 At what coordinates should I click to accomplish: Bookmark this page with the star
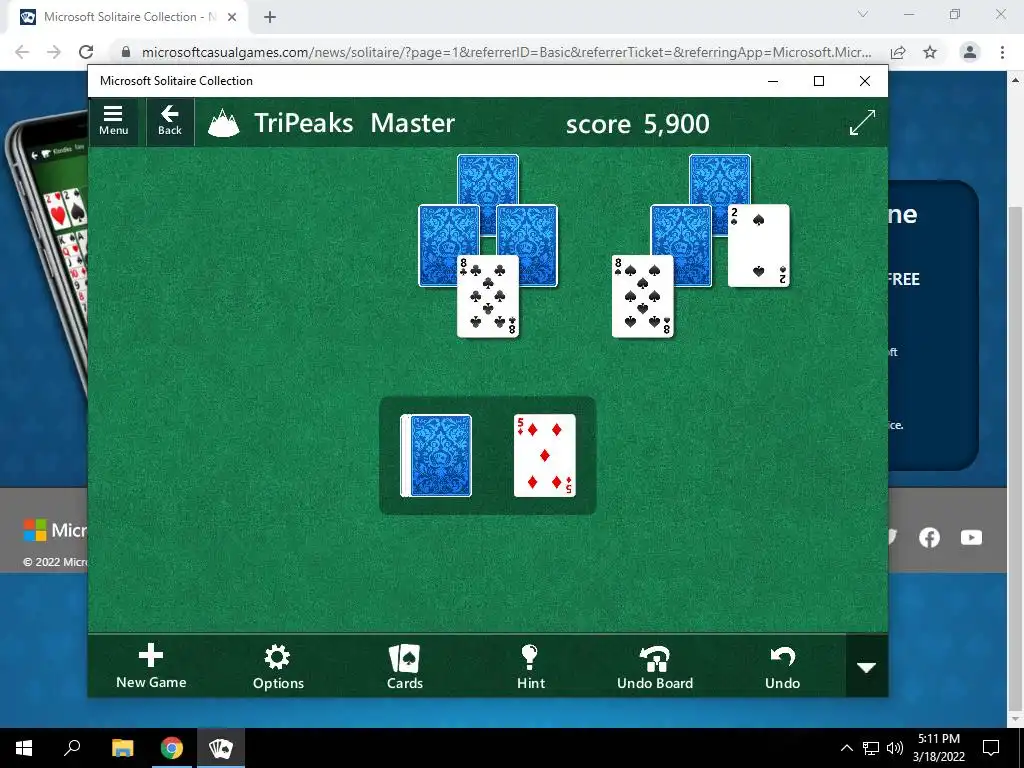pyautogui.click(x=930, y=52)
